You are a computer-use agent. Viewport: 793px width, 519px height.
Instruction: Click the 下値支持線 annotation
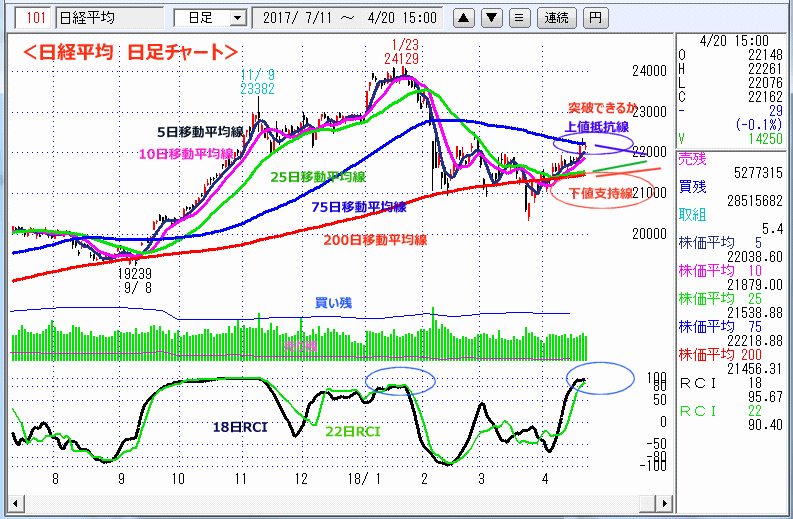click(x=601, y=193)
